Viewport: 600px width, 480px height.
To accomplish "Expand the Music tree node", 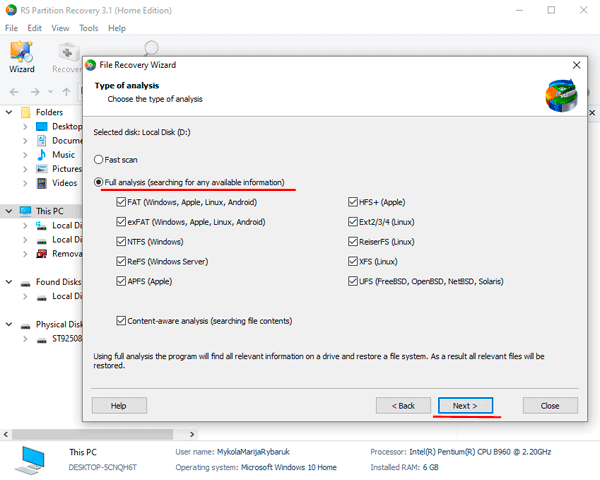I will click(x=25, y=155).
